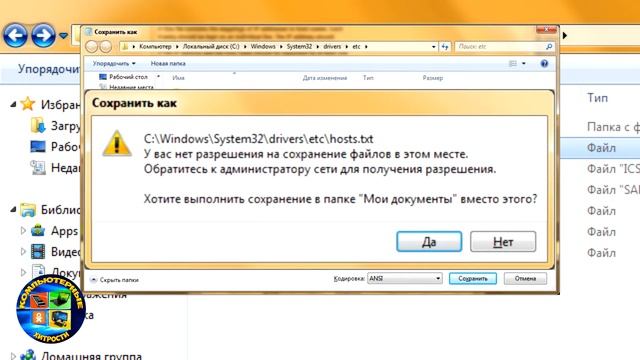Viewport: 640px width, 360px height.
Task: Click the save dialog's small Forward button
Action: coord(106,47)
